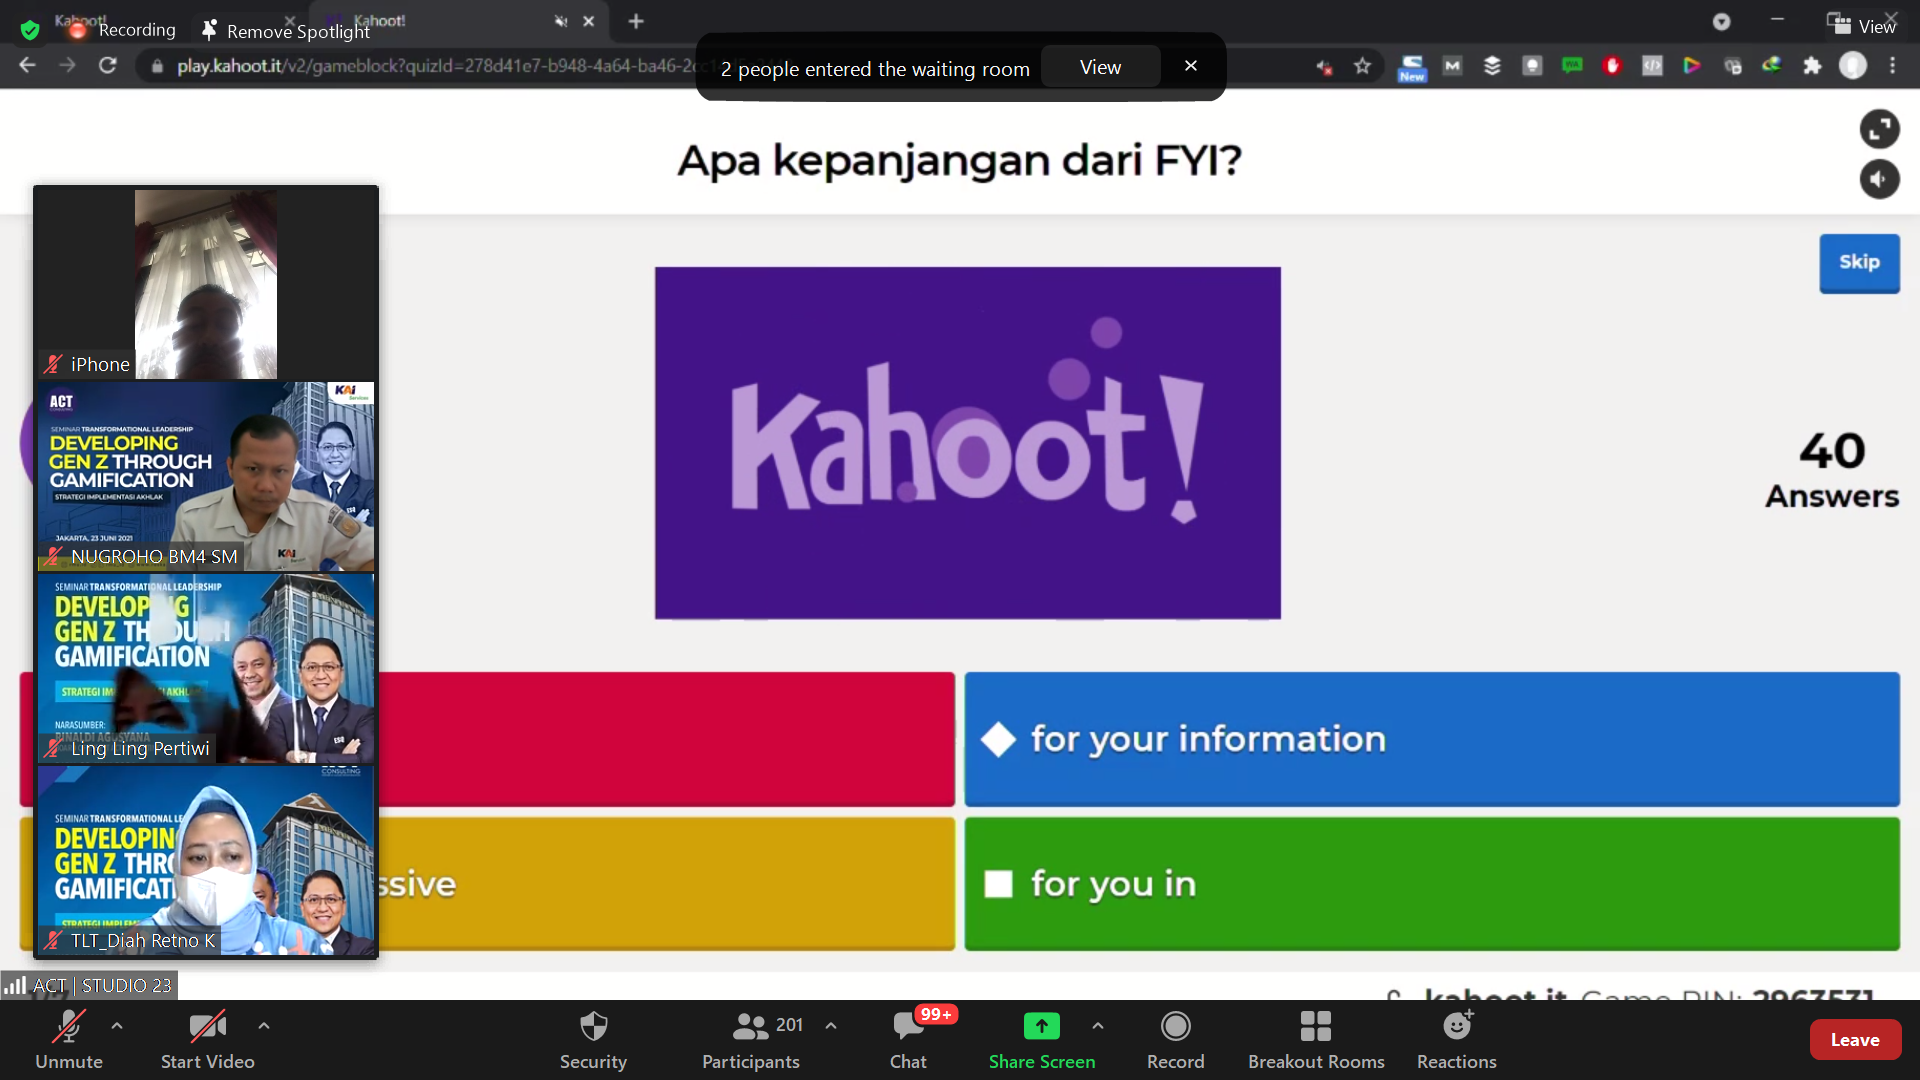Start Video camera toggle
Screen dimensions: 1920x1080
click(x=207, y=1027)
